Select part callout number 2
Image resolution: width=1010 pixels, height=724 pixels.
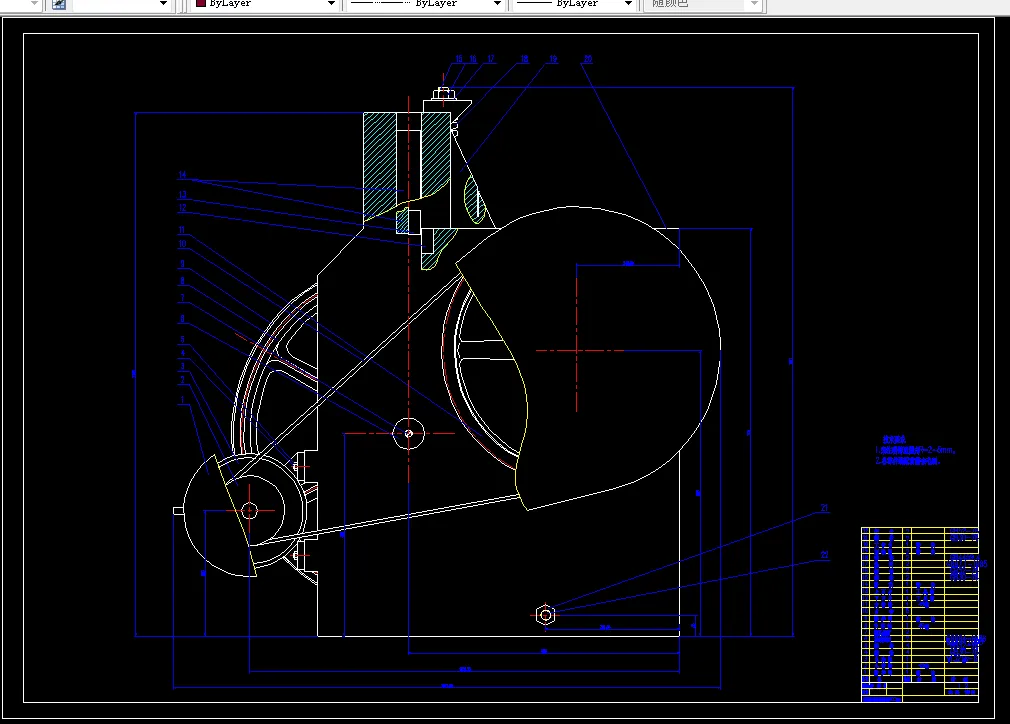coord(182,380)
